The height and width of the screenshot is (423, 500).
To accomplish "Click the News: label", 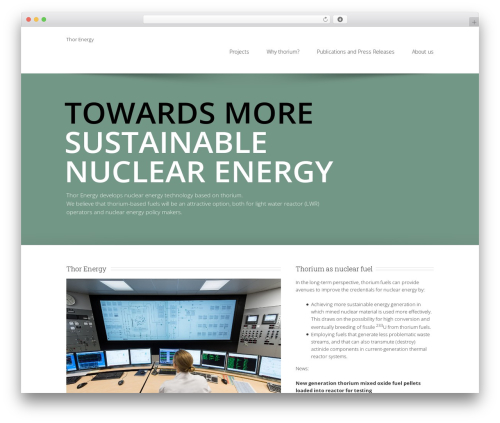I will (x=302, y=369).
